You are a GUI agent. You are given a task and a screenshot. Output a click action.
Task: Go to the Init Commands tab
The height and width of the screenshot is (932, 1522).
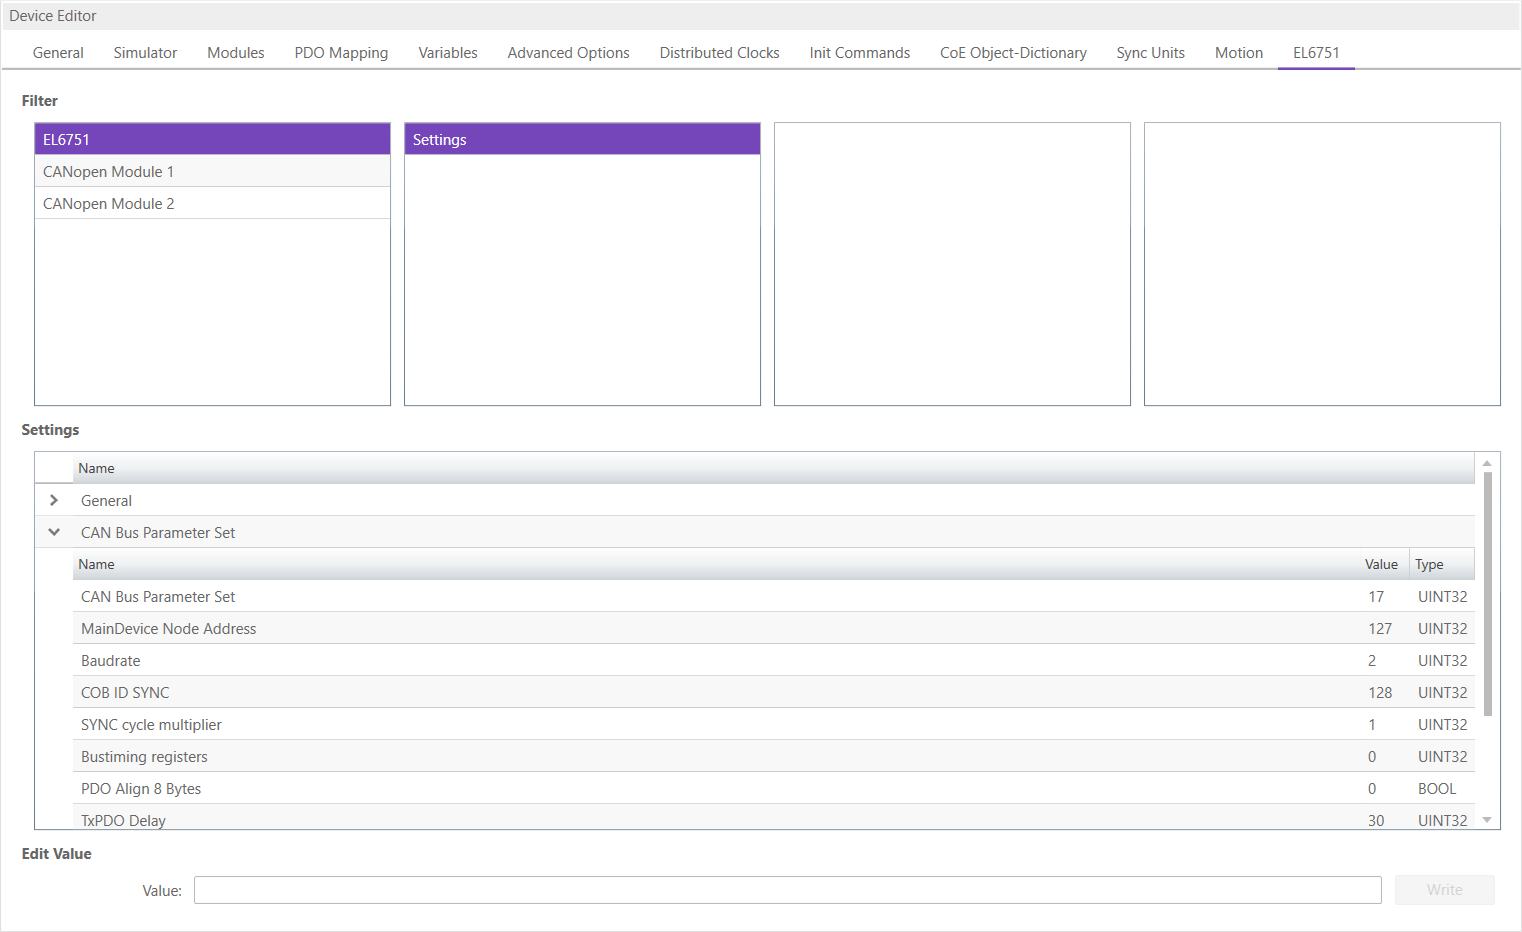tap(859, 53)
